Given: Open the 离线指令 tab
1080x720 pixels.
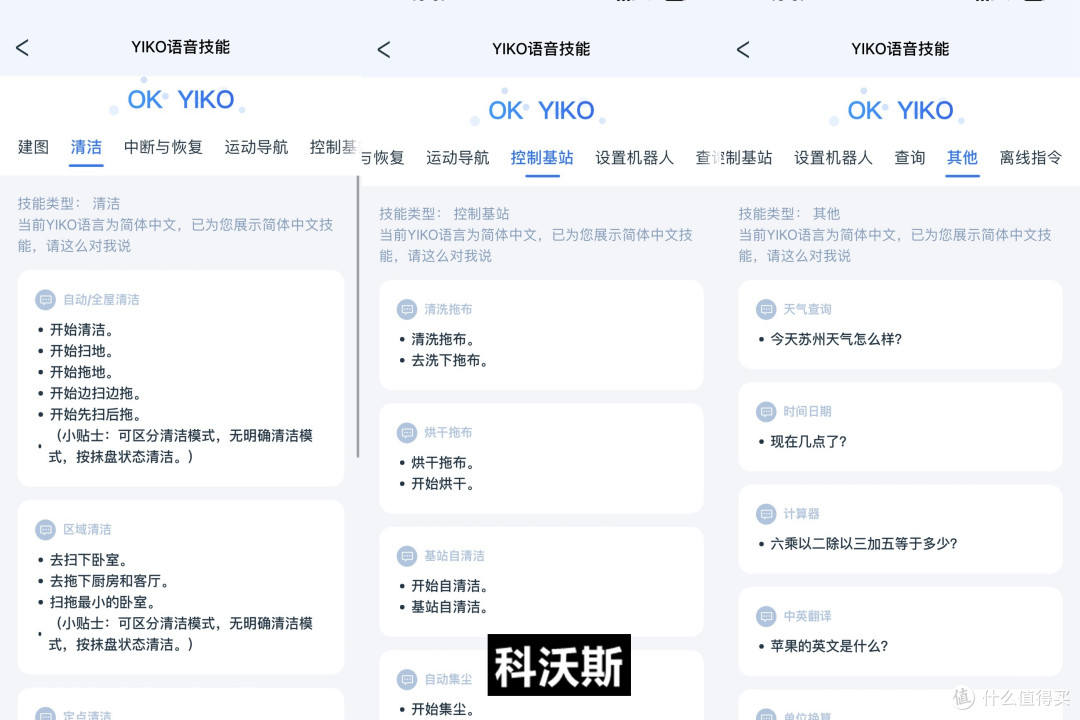Looking at the screenshot, I should [1030, 158].
